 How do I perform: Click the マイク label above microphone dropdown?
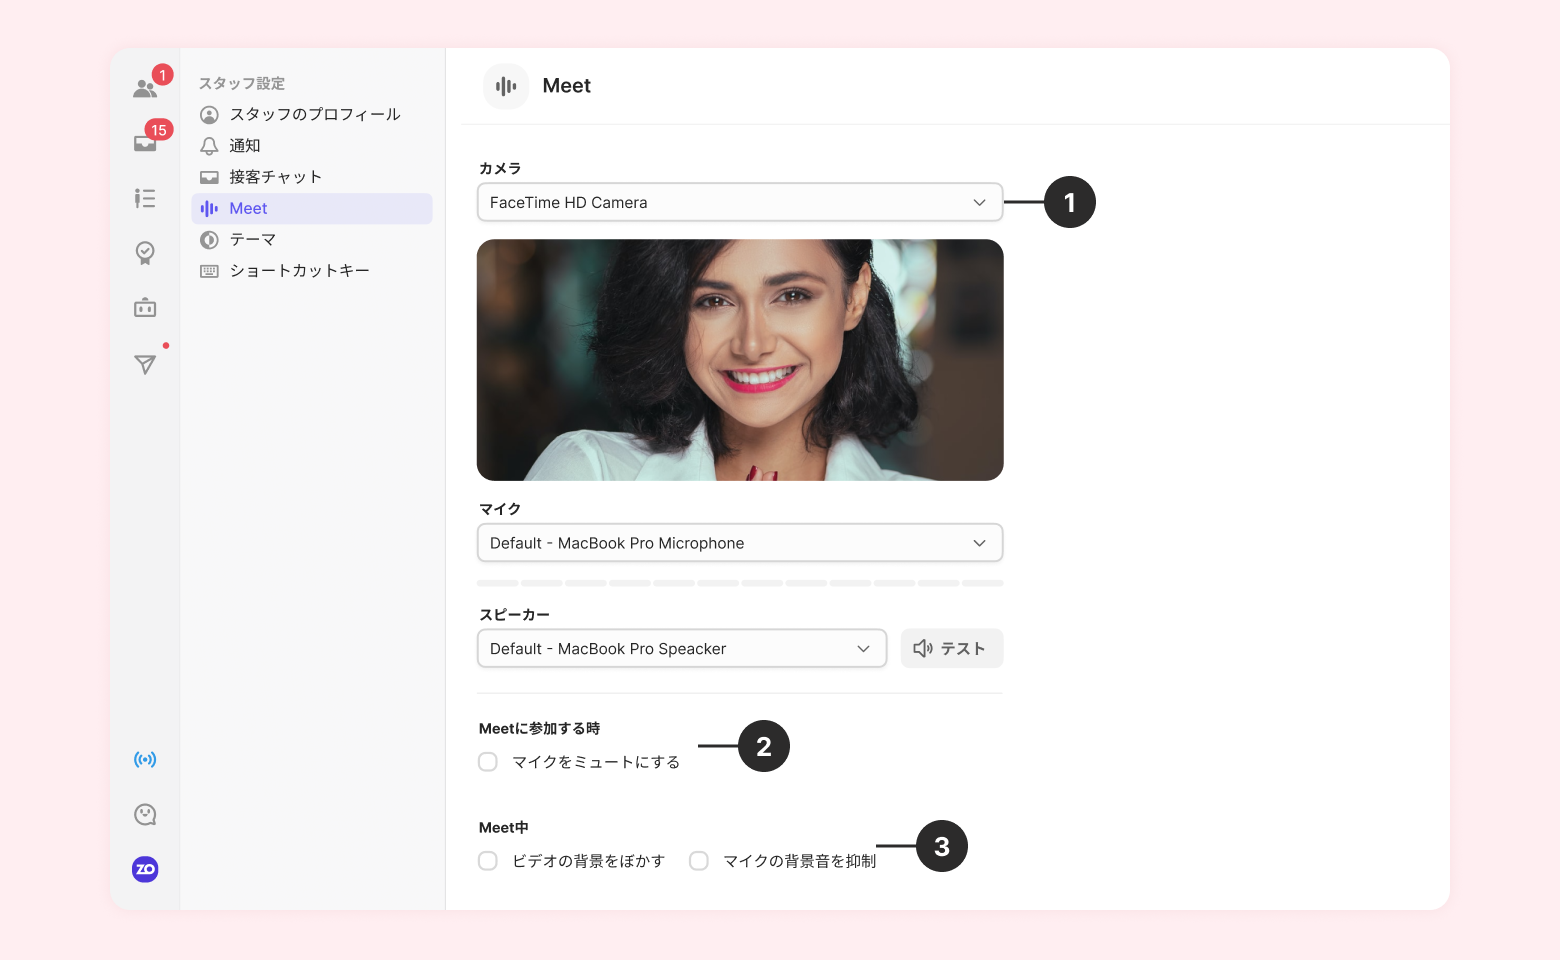pos(500,509)
